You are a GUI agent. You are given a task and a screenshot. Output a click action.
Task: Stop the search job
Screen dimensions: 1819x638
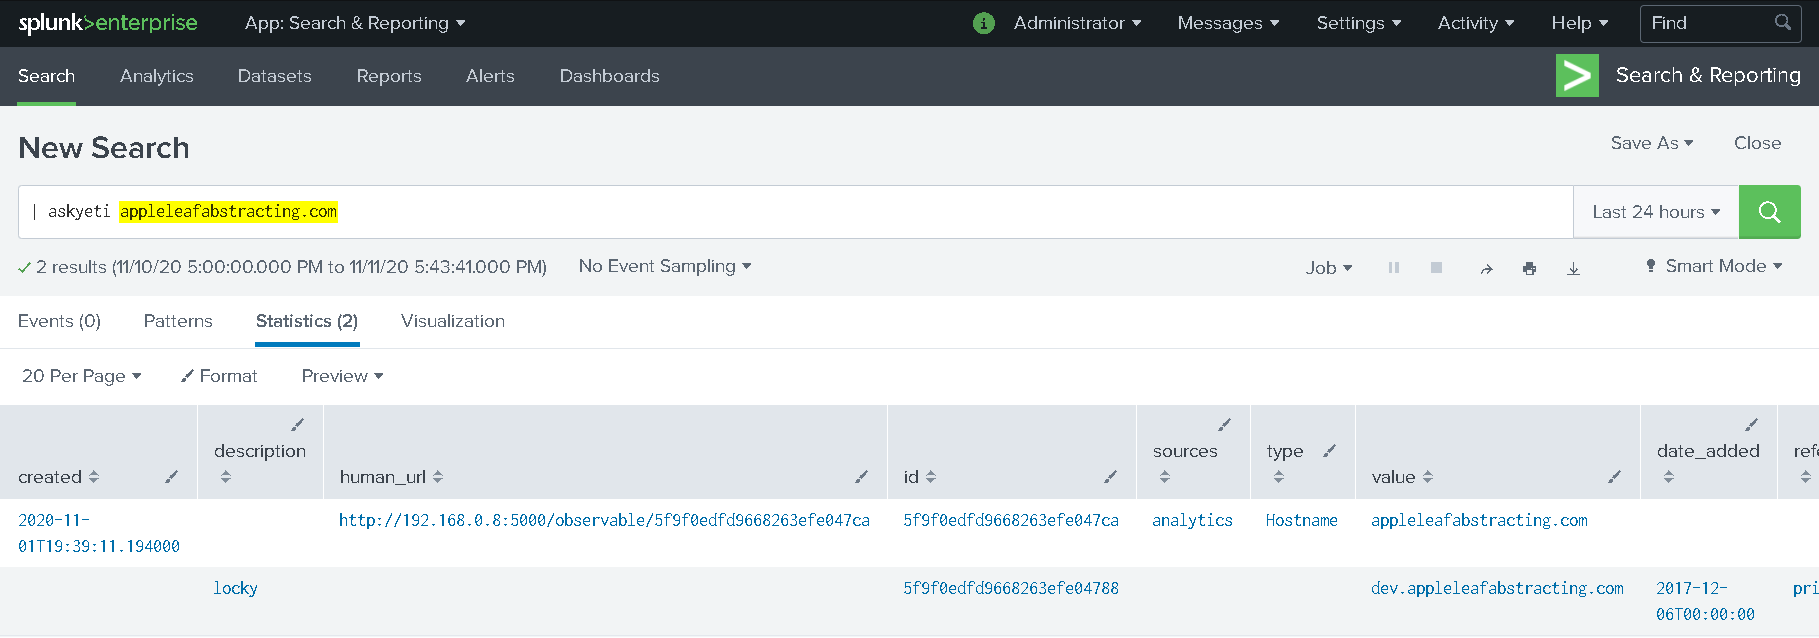[x=1436, y=268]
